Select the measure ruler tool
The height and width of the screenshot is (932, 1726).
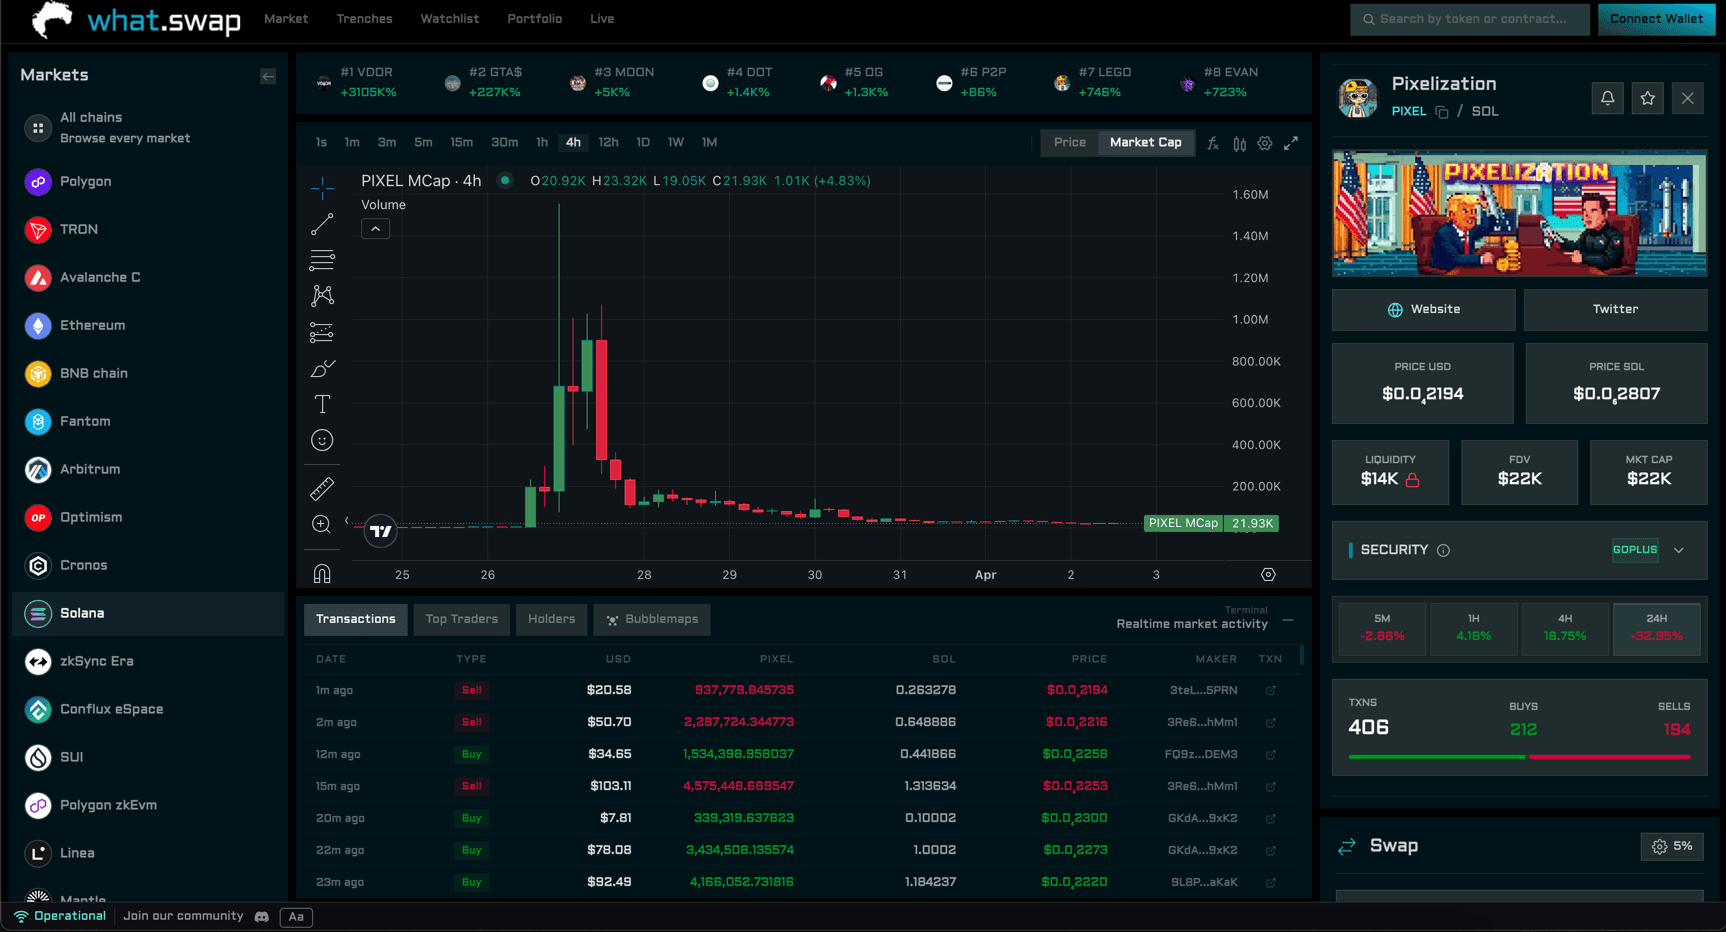(322, 488)
